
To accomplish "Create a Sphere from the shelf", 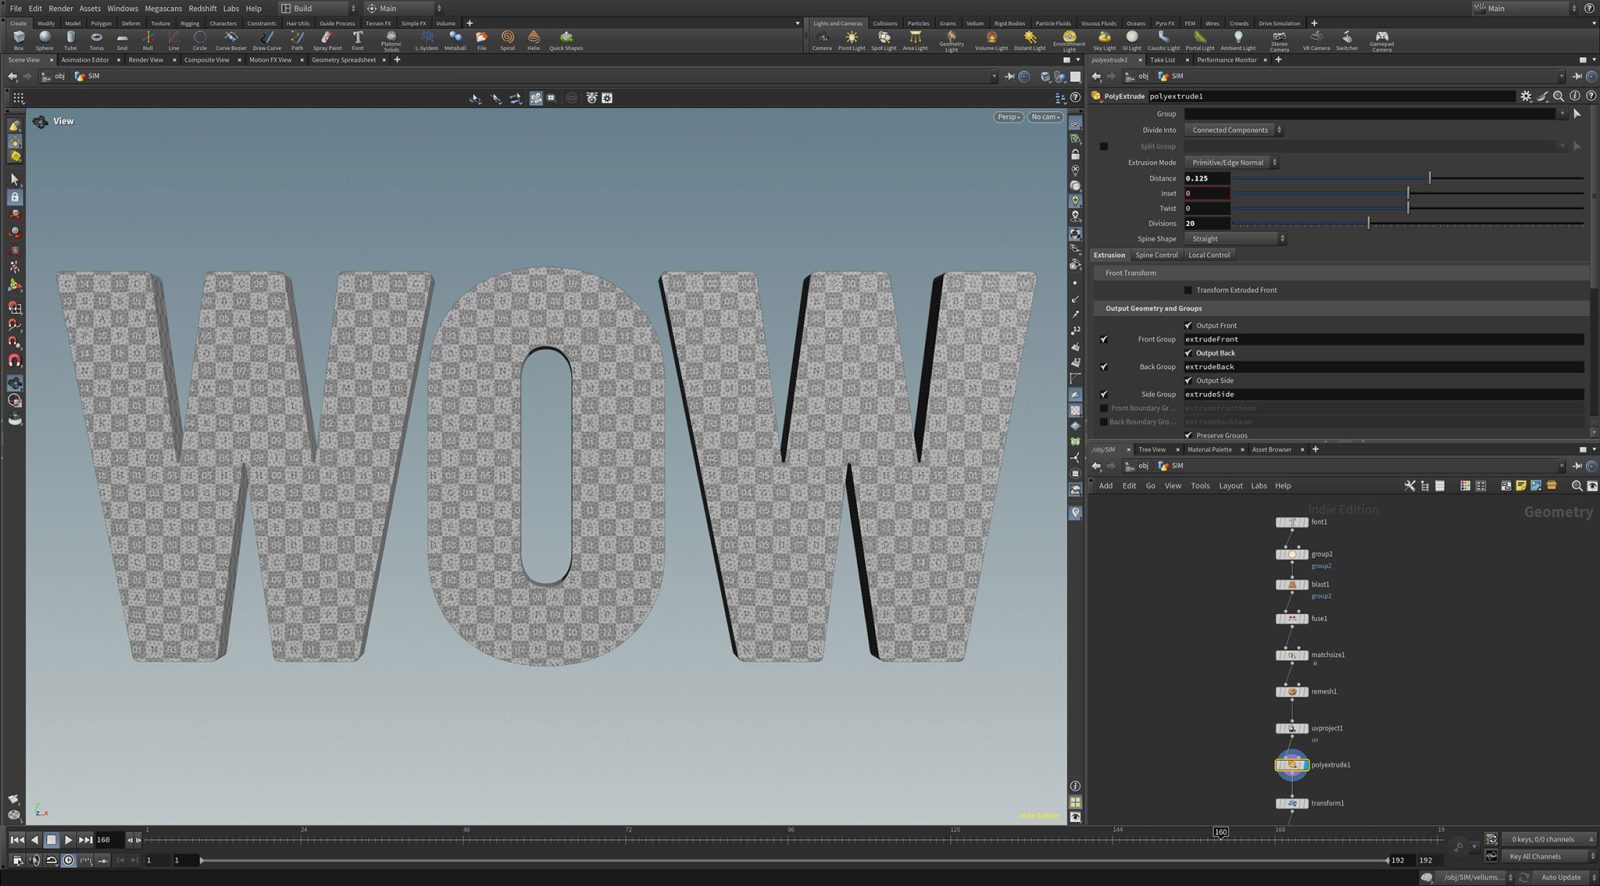I will pyautogui.click(x=44, y=40).
